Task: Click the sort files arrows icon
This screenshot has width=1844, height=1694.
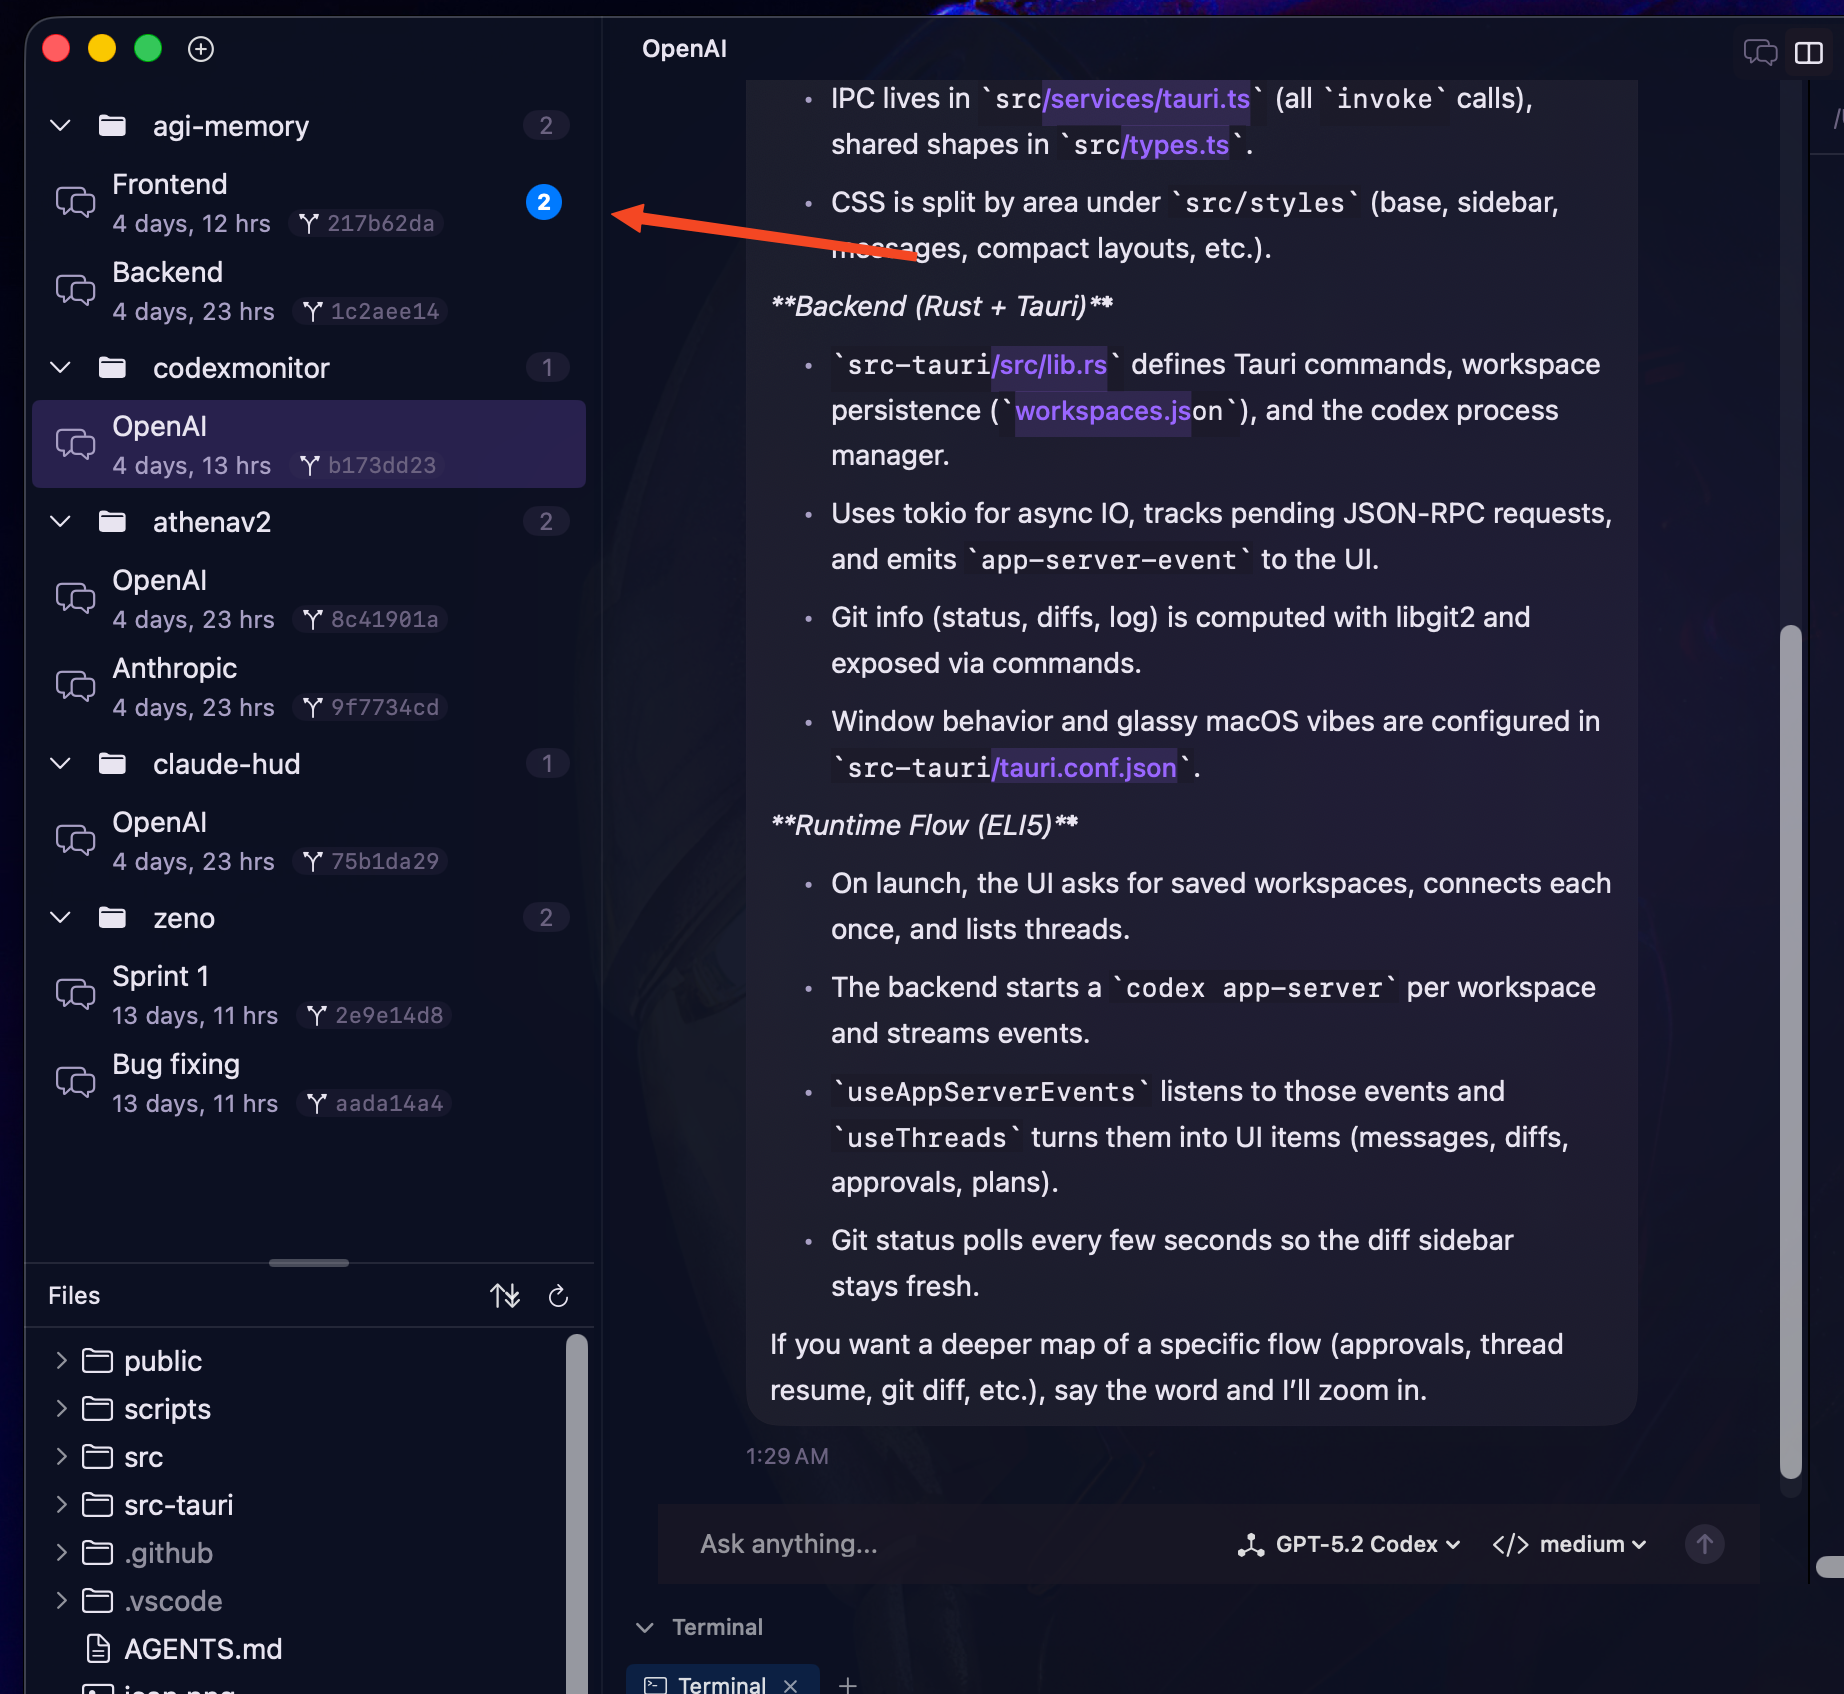Action: point(505,1296)
